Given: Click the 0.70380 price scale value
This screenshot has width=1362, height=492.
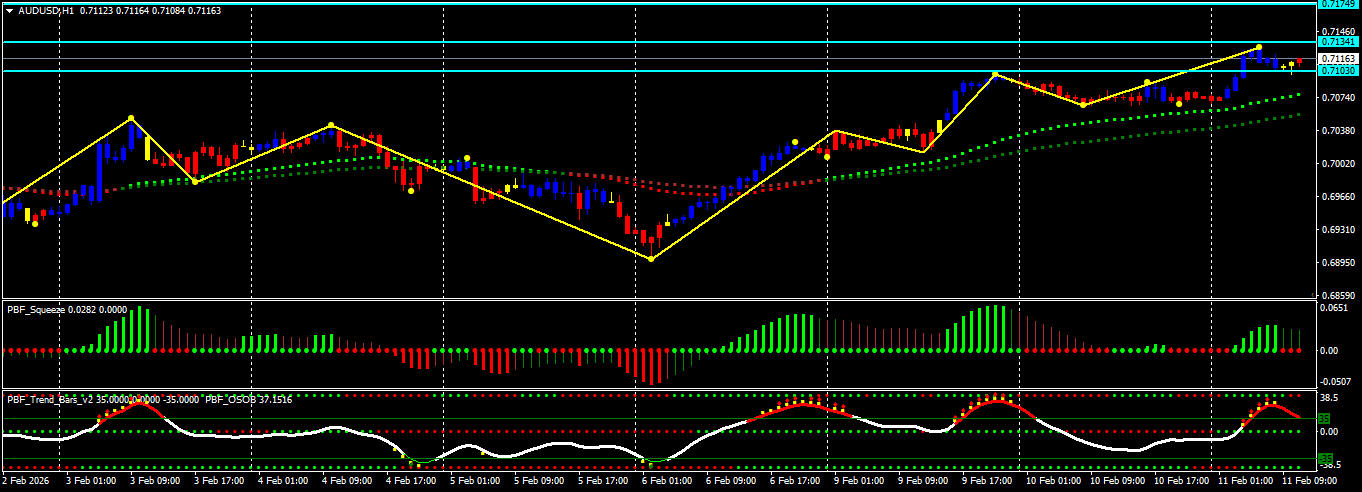Looking at the screenshot, I should [1339, 131].
